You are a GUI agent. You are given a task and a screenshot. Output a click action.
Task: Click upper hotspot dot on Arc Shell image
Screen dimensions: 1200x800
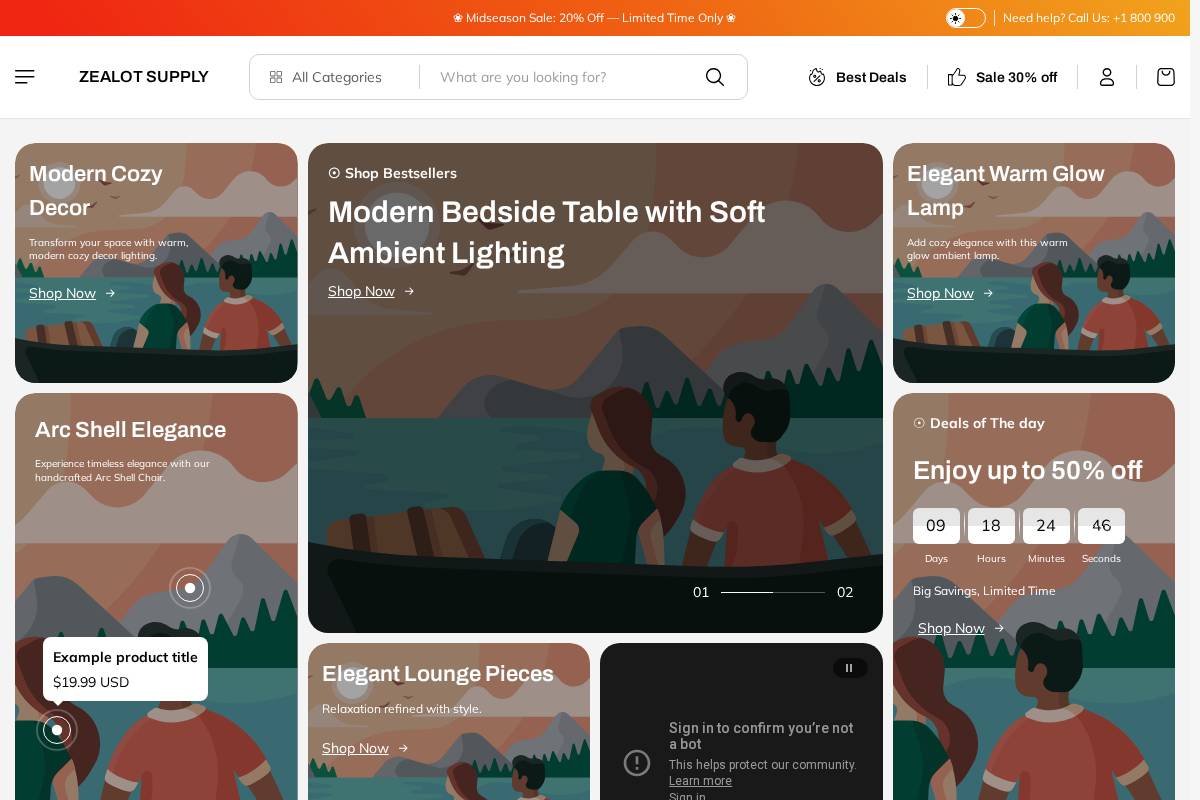coord(190,588)
